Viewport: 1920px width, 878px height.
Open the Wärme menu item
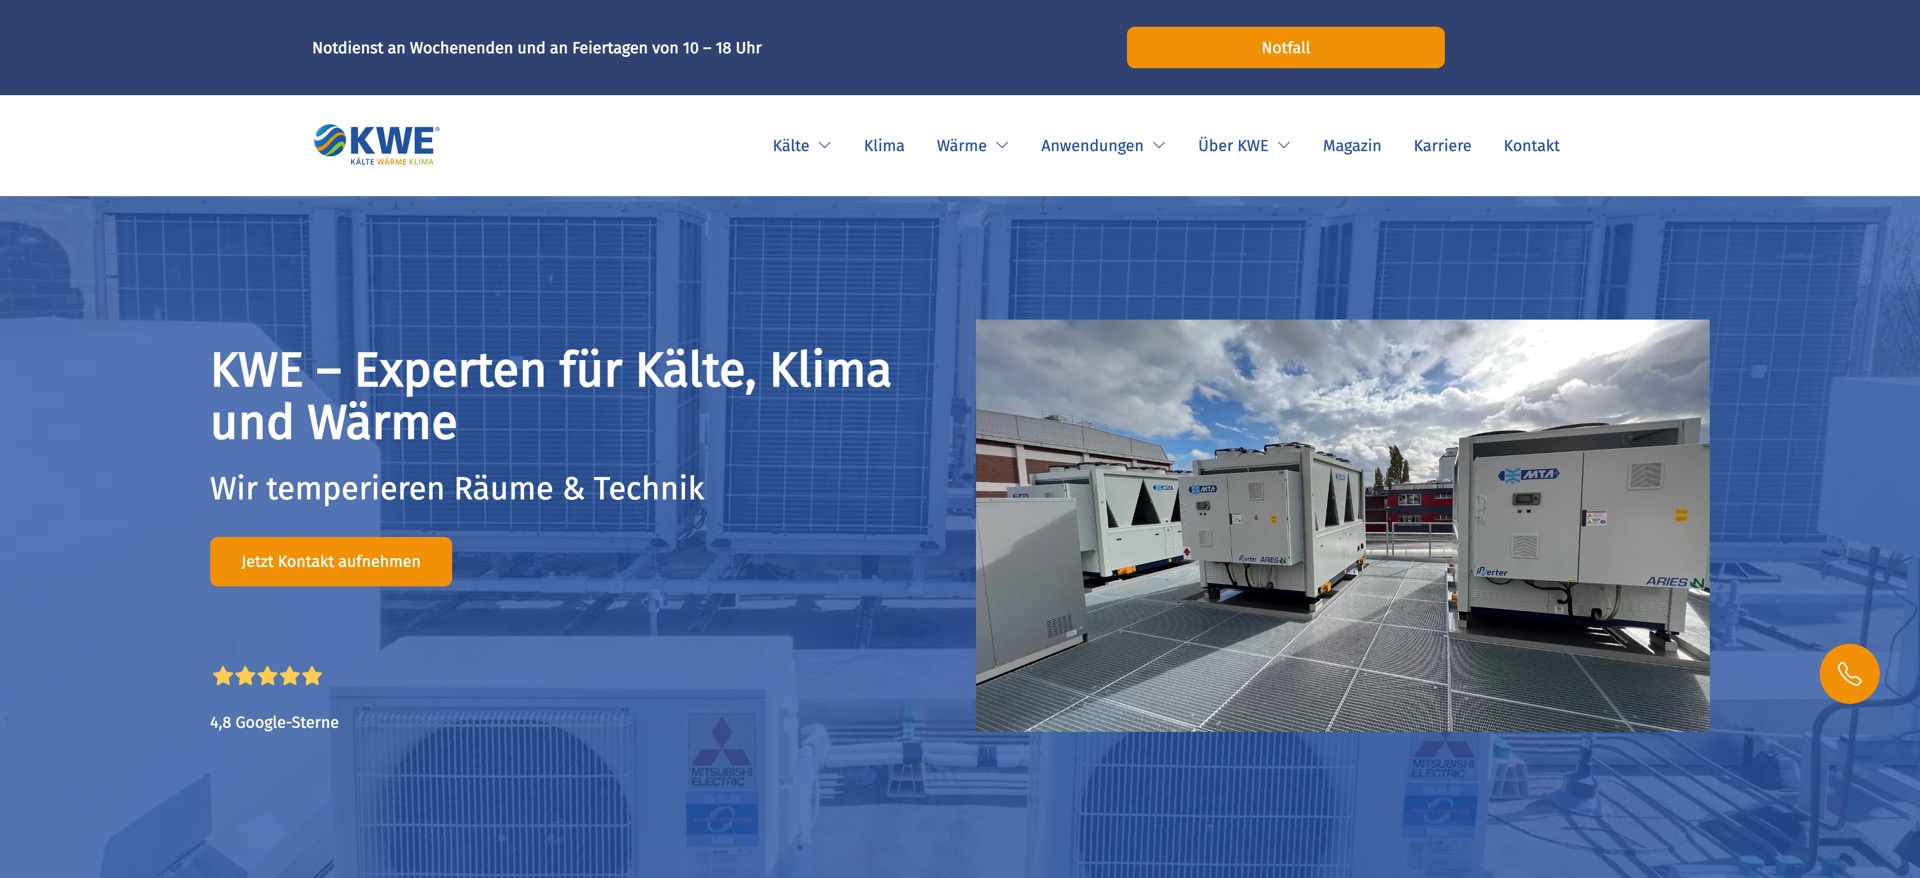[x=961, y=146]
